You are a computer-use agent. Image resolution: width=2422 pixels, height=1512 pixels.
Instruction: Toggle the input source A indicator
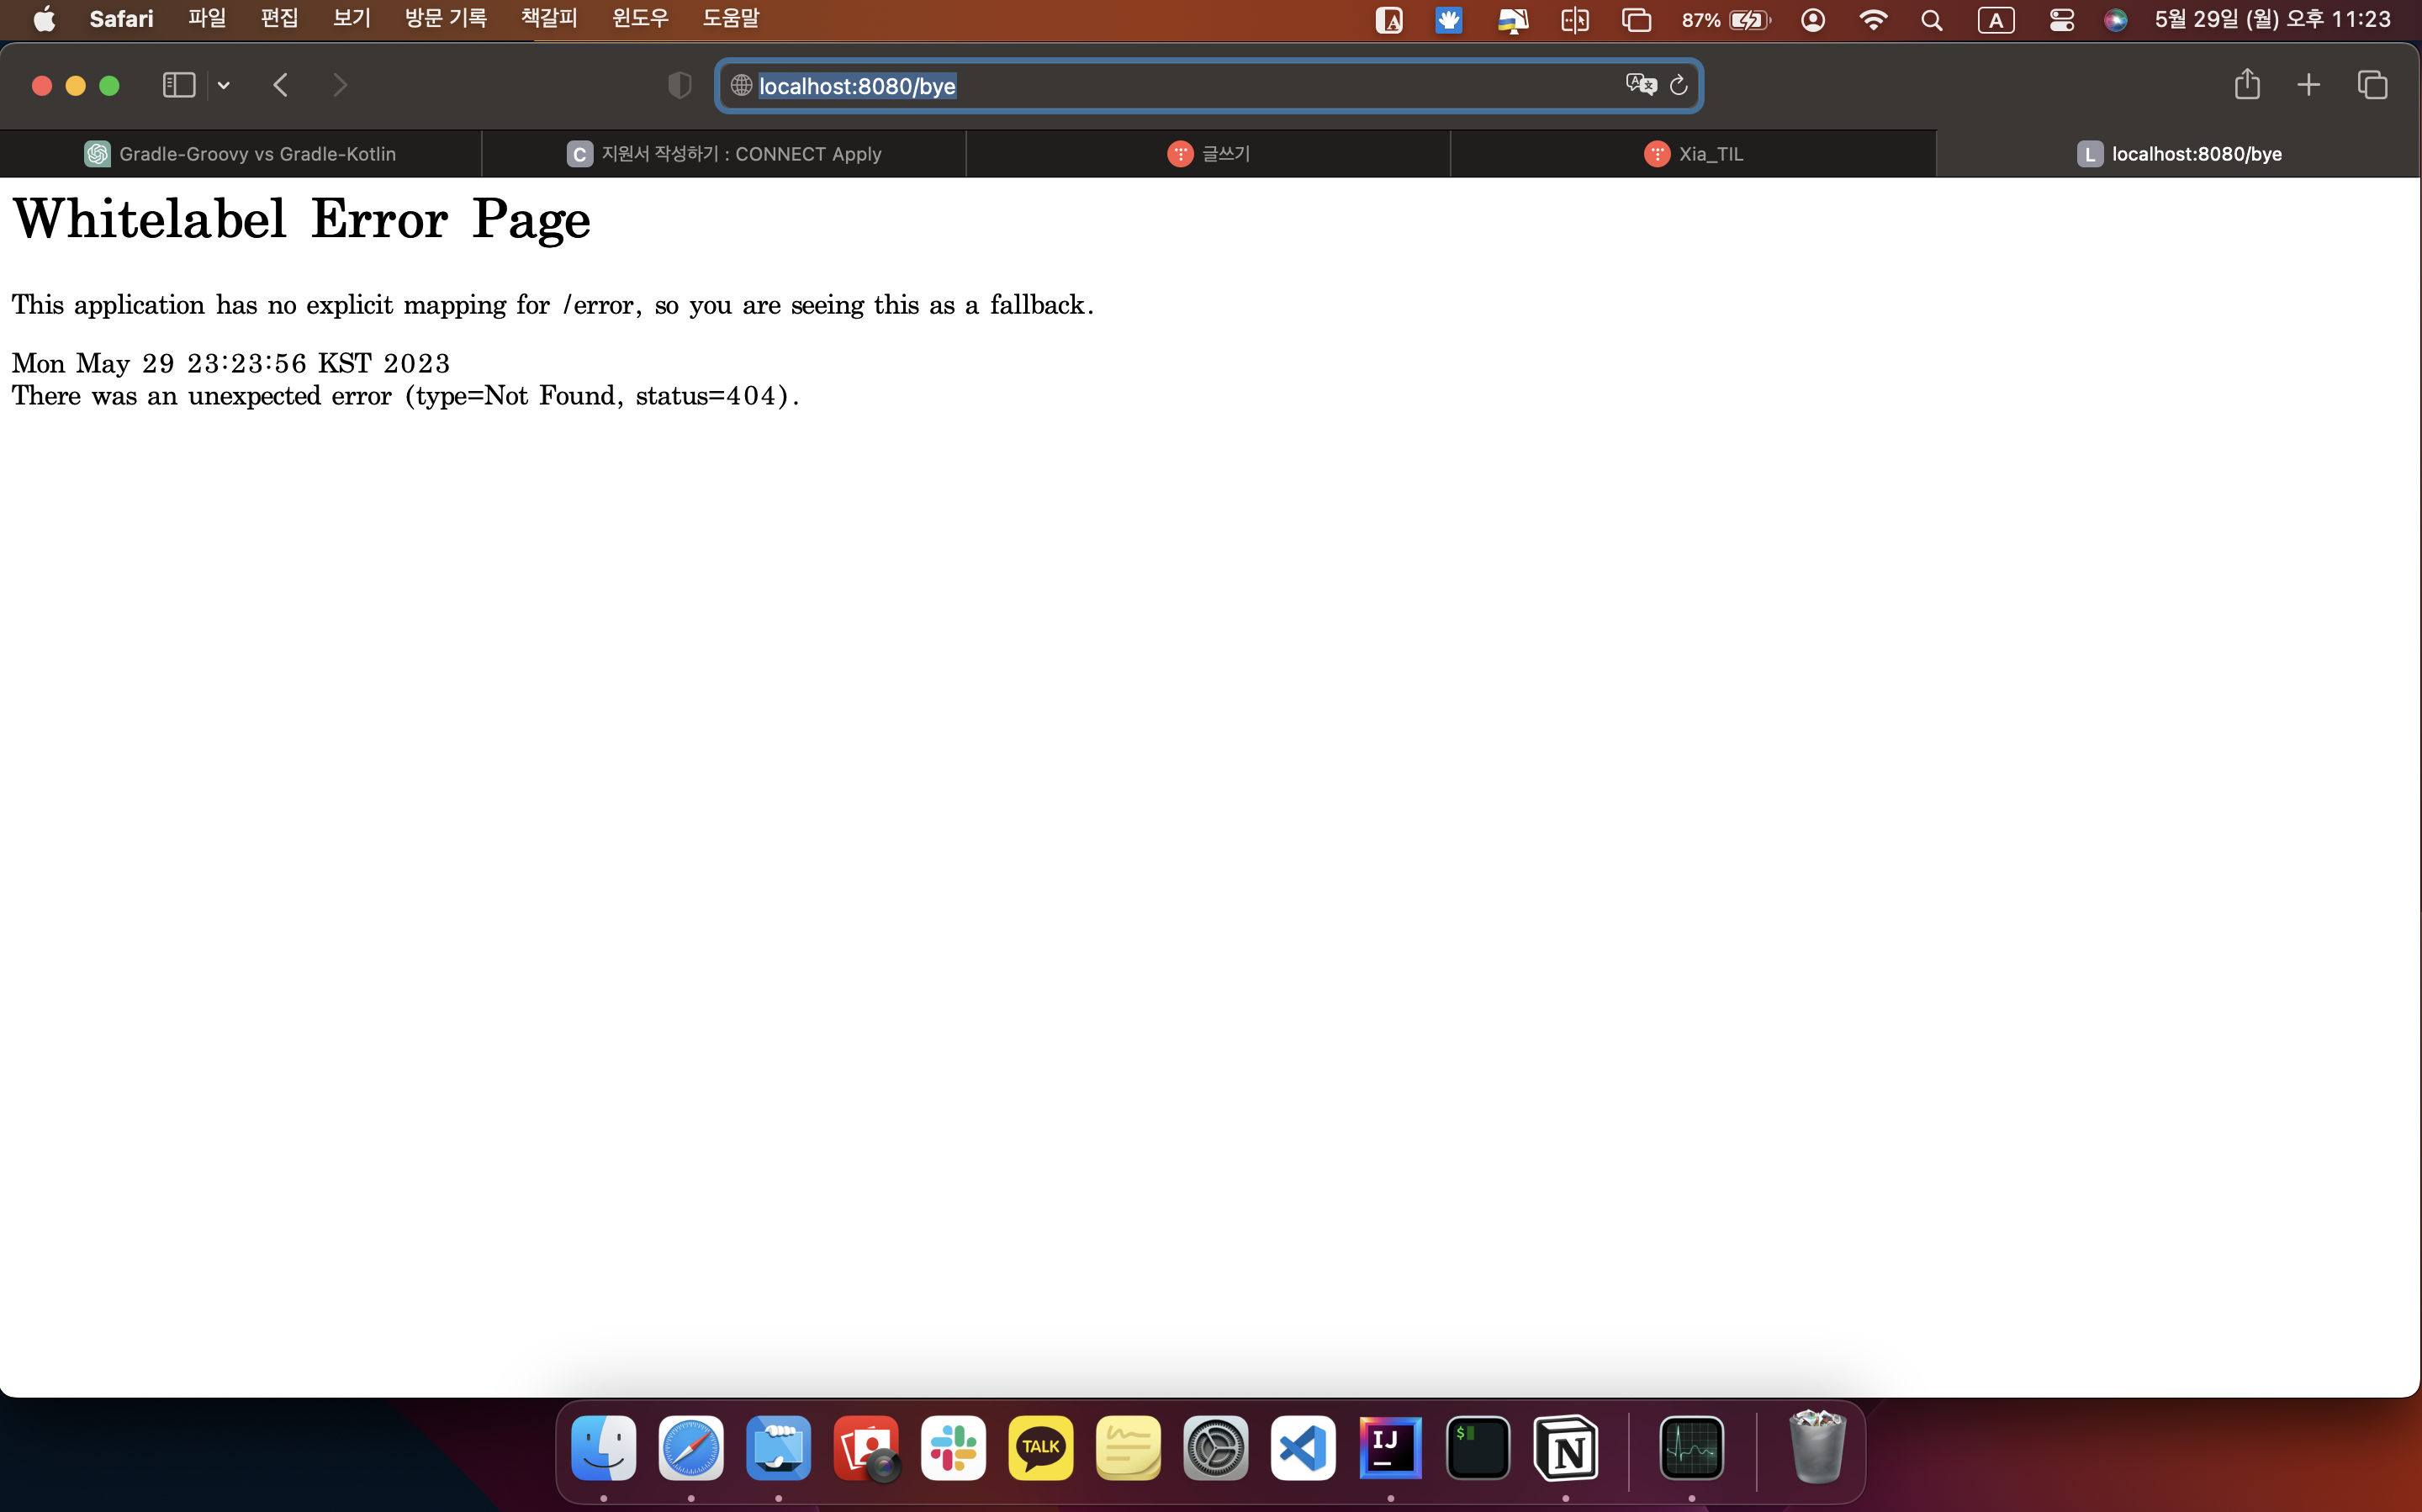[x=1995, y=20]
